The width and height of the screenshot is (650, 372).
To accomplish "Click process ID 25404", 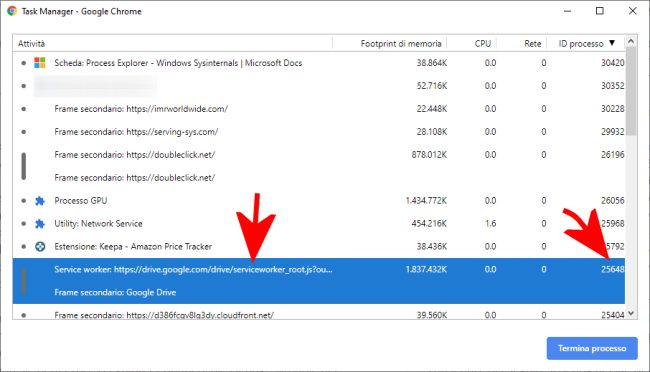I will point(613,315).
